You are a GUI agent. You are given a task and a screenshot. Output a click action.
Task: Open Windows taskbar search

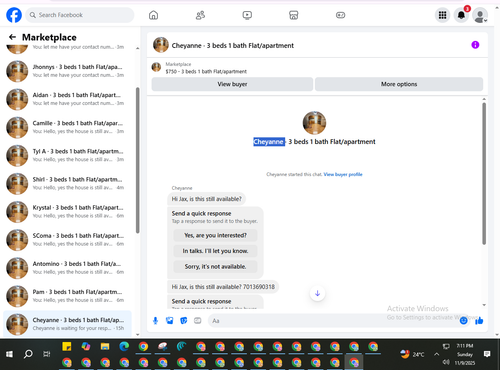pos(28,354)
